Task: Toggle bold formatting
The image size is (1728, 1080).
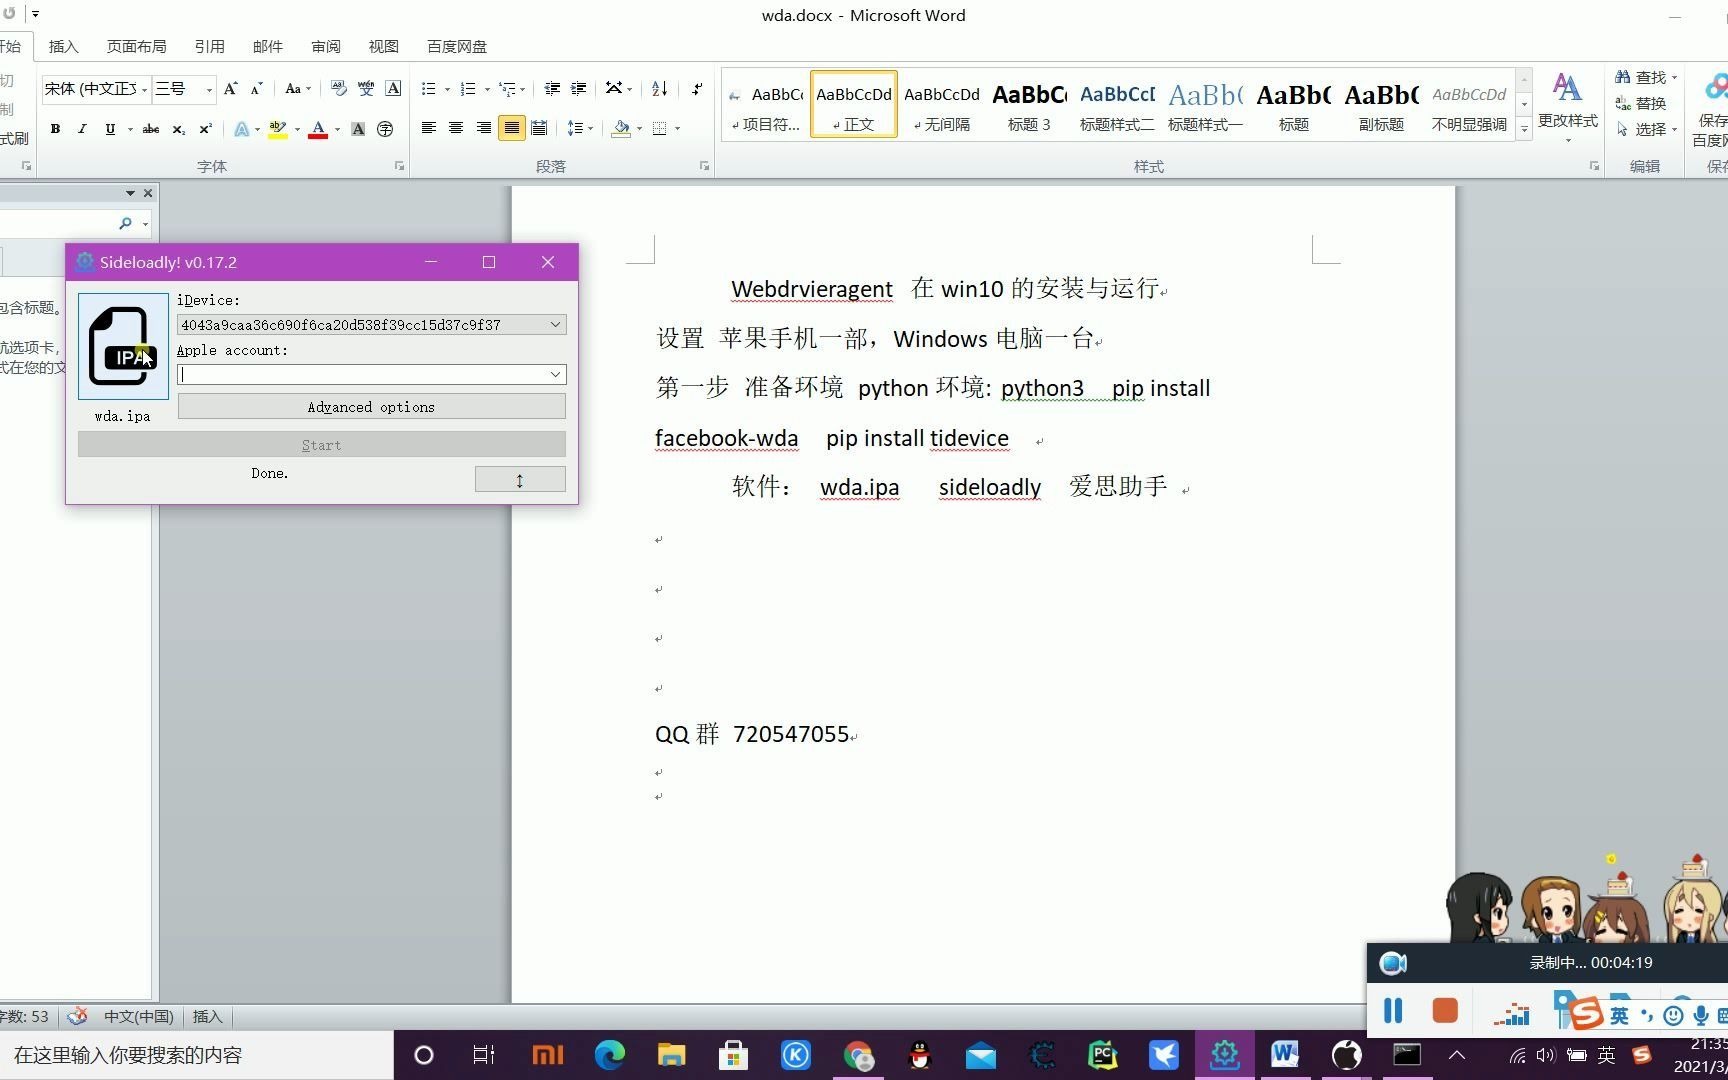Action: (55, 129)
